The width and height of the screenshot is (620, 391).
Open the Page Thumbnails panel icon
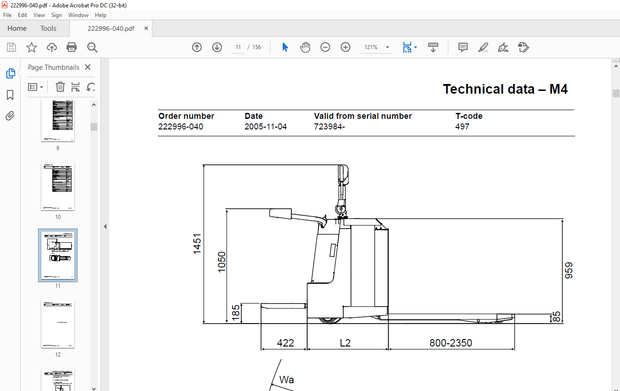[x=10, y=74]
